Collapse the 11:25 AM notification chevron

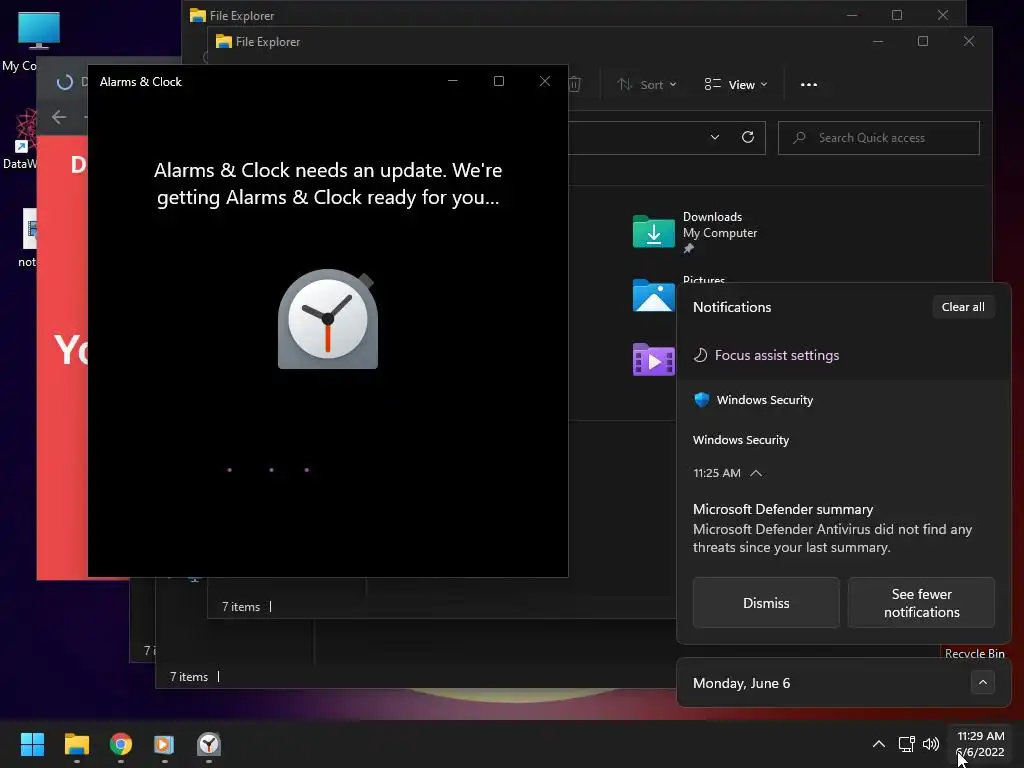pos(756,473)
